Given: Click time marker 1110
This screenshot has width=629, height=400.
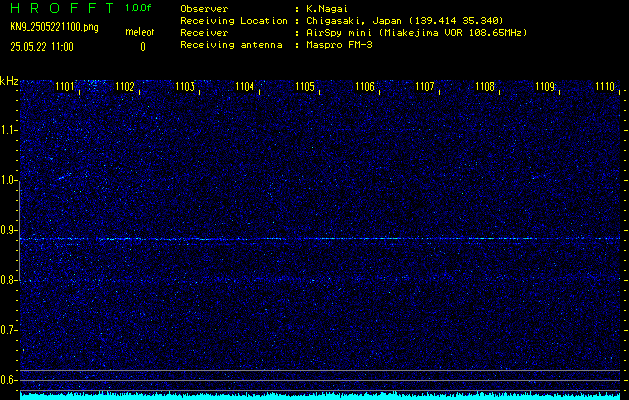Looking at the screenshot, I should (605, 87).
